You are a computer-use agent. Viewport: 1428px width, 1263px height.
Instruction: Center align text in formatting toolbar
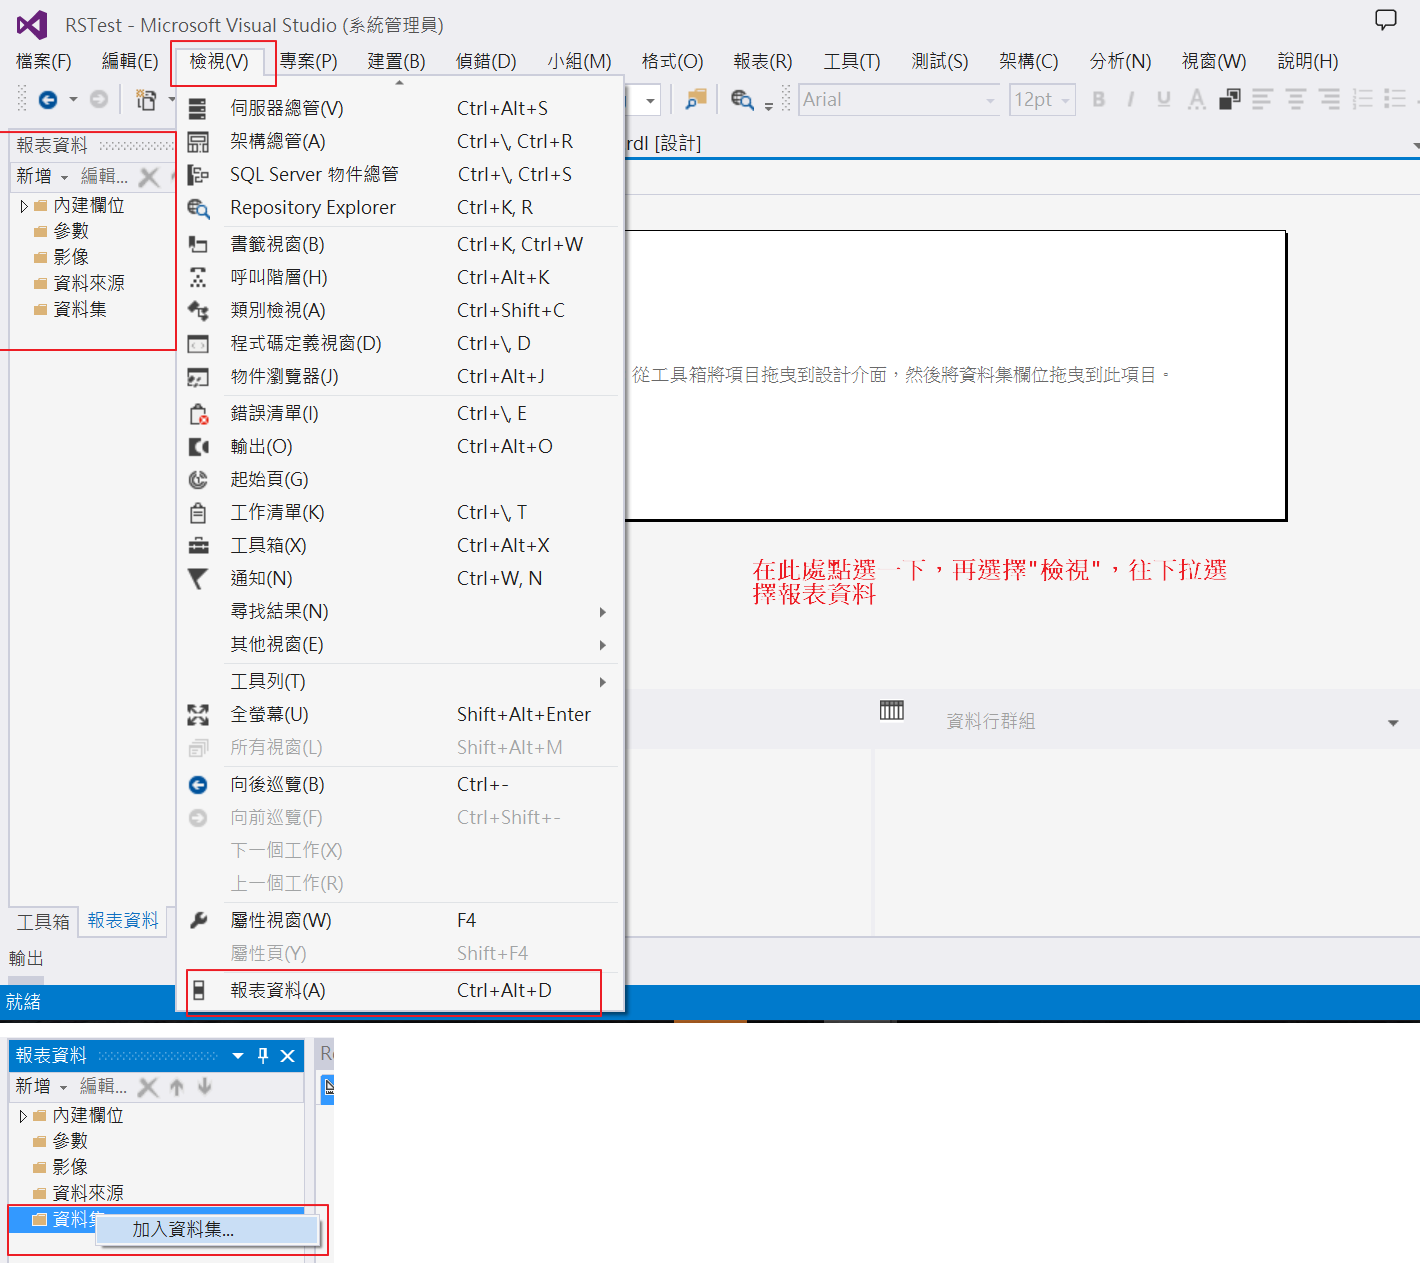pyautogui.click(x=1296, y=99)
